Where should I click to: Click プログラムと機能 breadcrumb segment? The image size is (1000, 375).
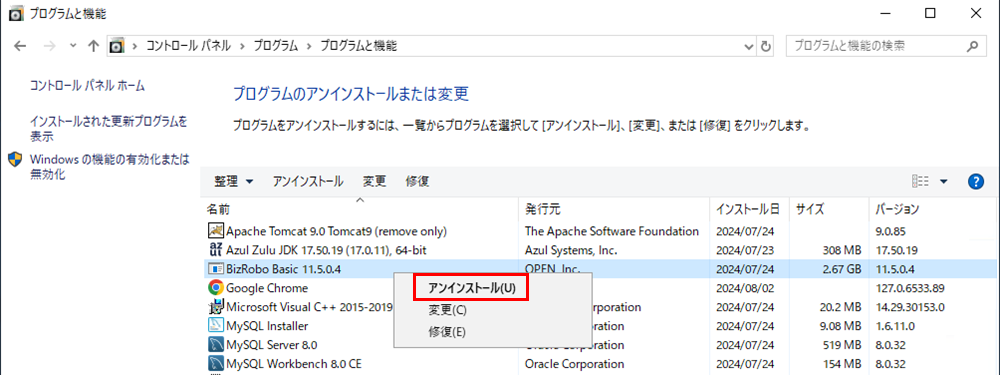358,46
